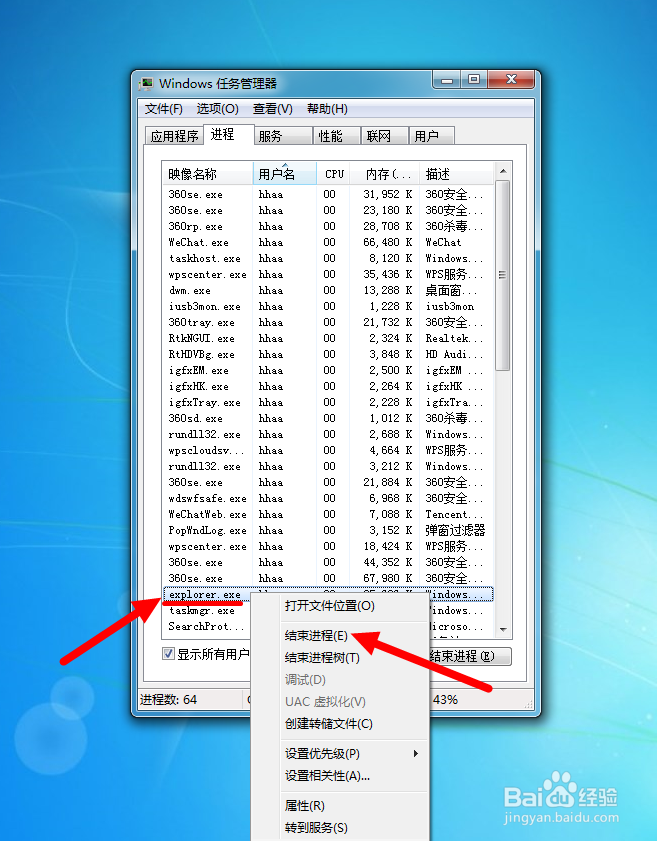
Task: Select the 360tray.exe process row
Action: point(328,322)
